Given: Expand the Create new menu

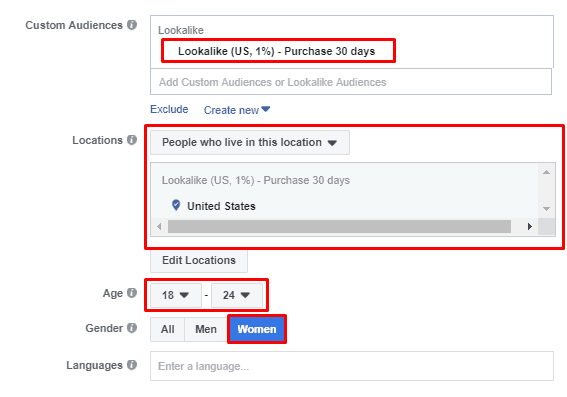Looking at the screenshot, I should click(237, 110).
